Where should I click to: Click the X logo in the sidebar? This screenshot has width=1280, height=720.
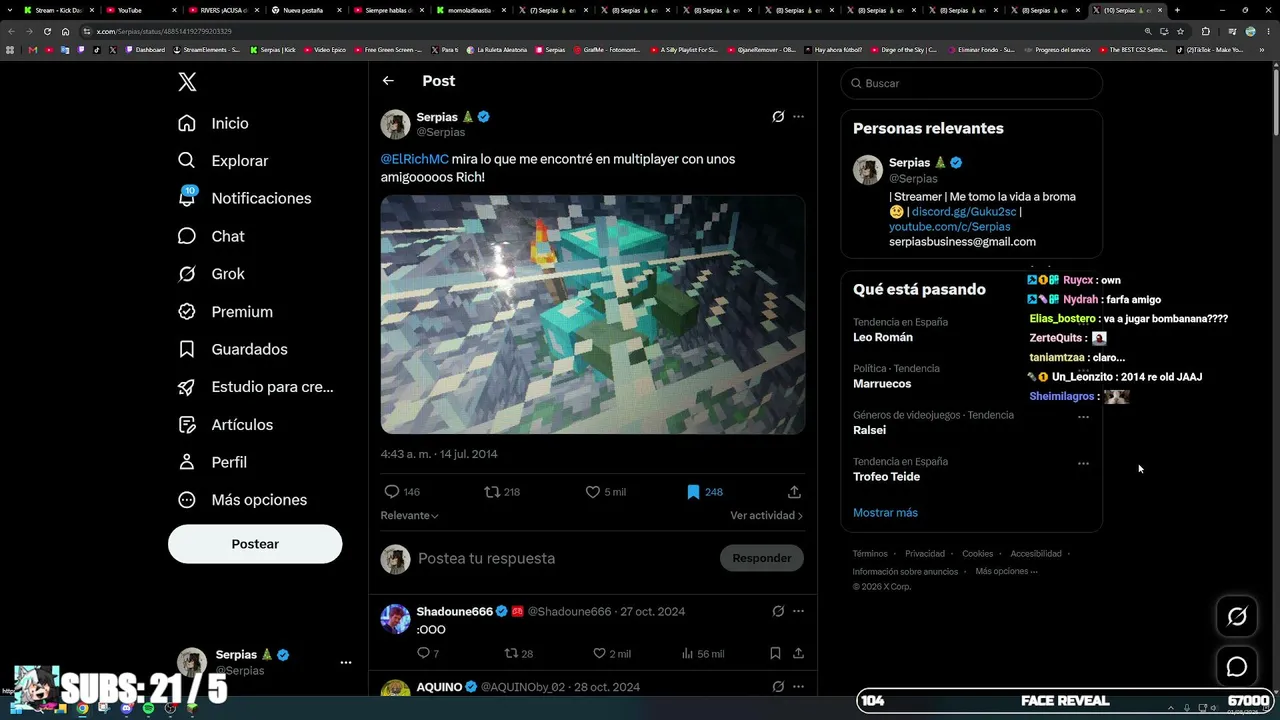187,82
